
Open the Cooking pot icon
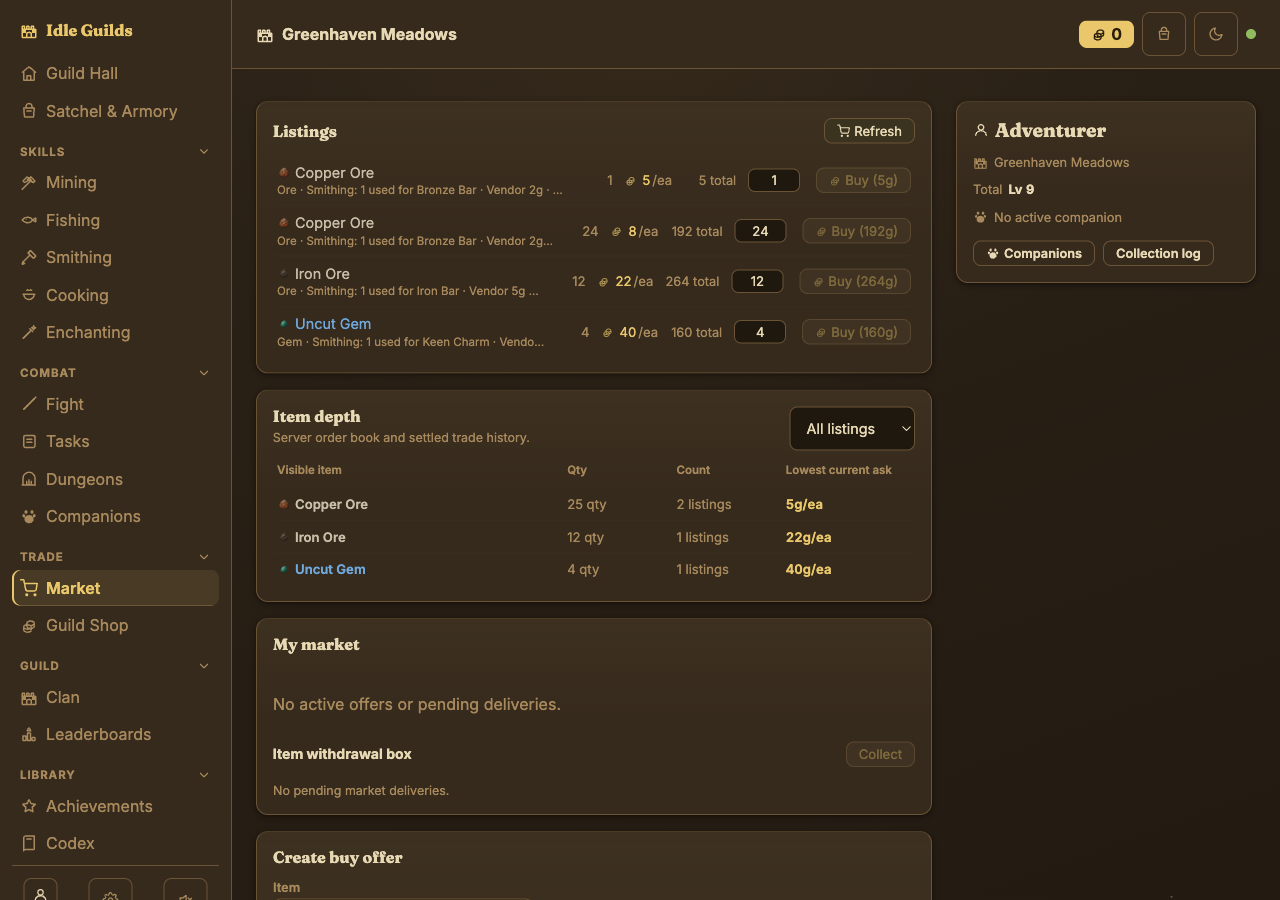[29, 295]
